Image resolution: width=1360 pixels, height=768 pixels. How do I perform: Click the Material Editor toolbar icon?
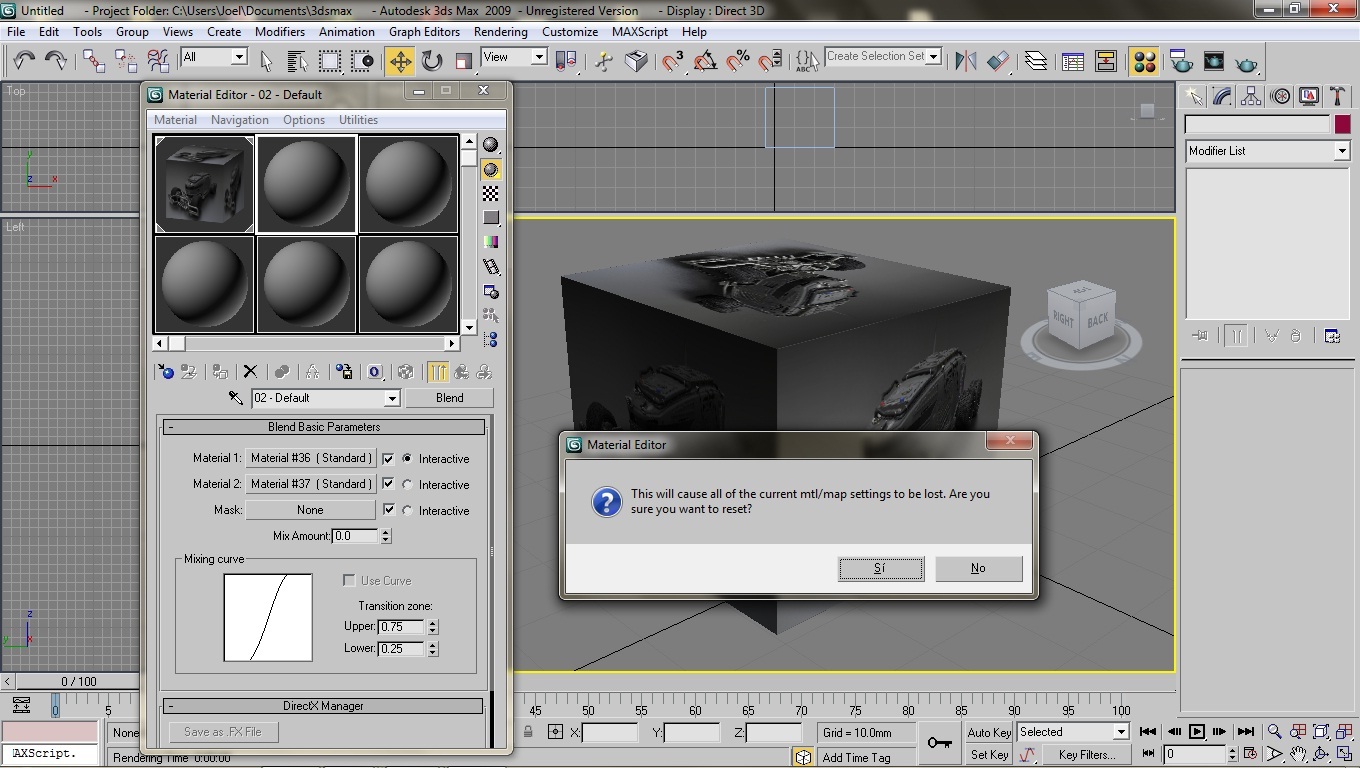[1145, 61]
